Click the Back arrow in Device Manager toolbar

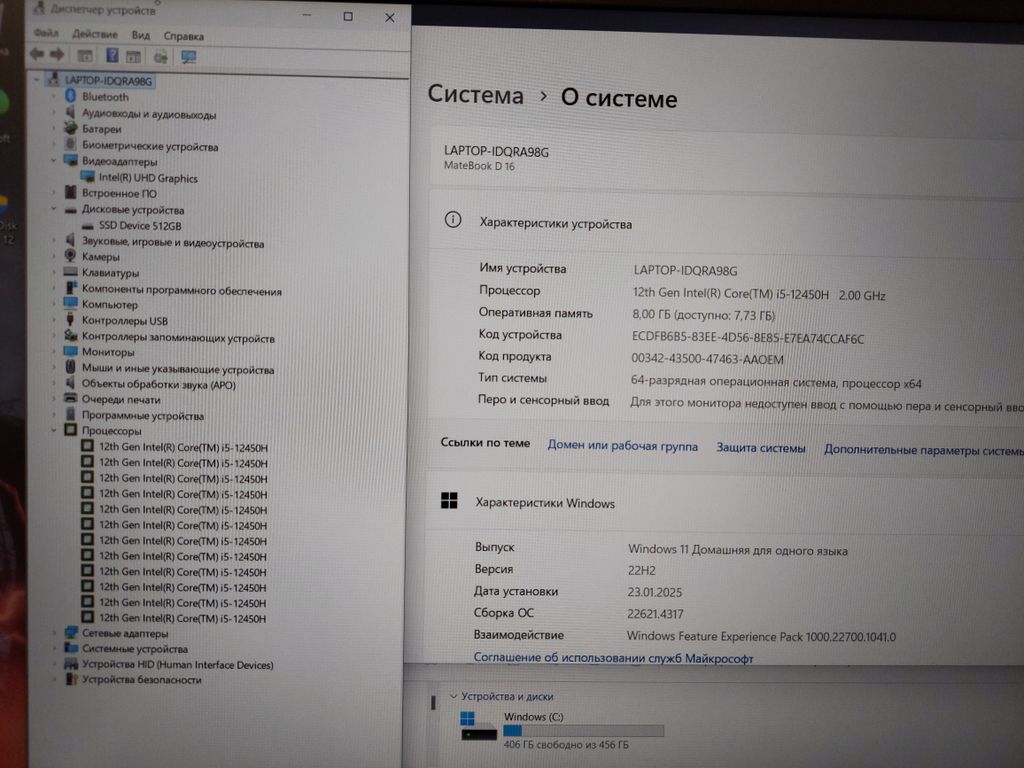[37, 55]
